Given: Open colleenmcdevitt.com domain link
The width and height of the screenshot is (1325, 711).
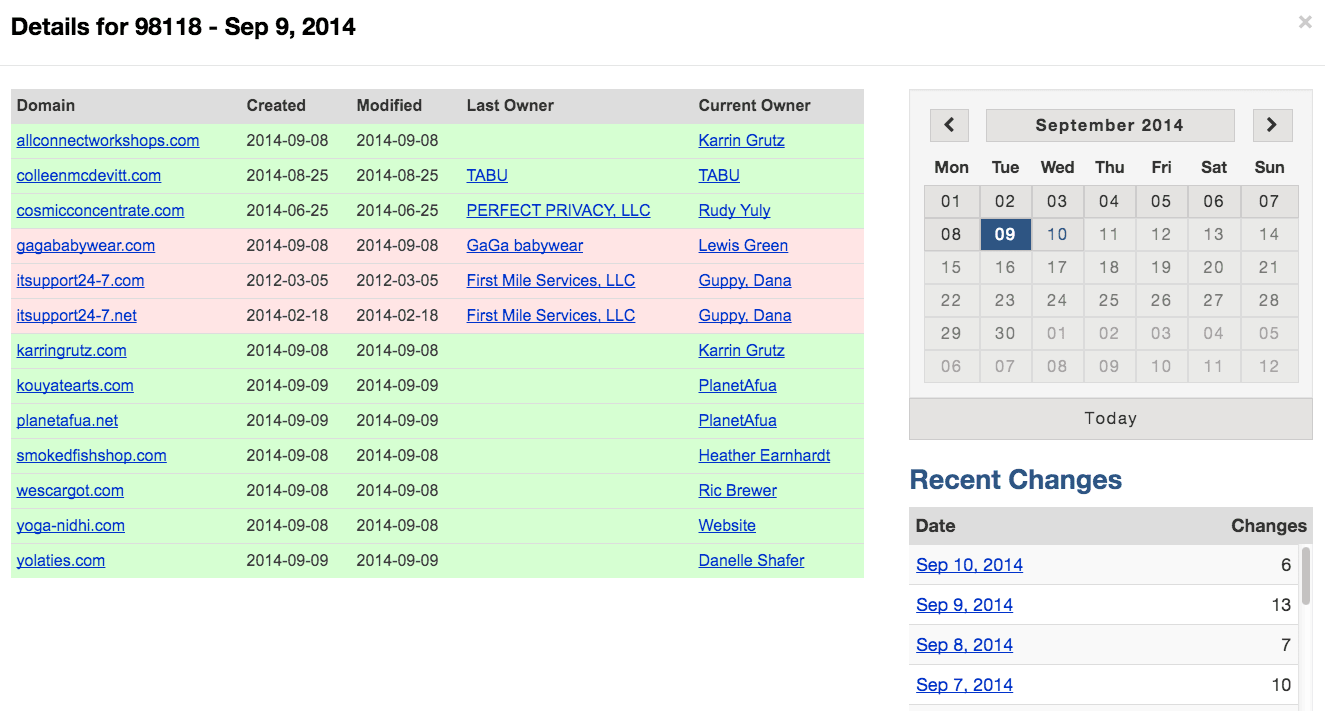Looking at the screenshot, I should click(89, 175).
